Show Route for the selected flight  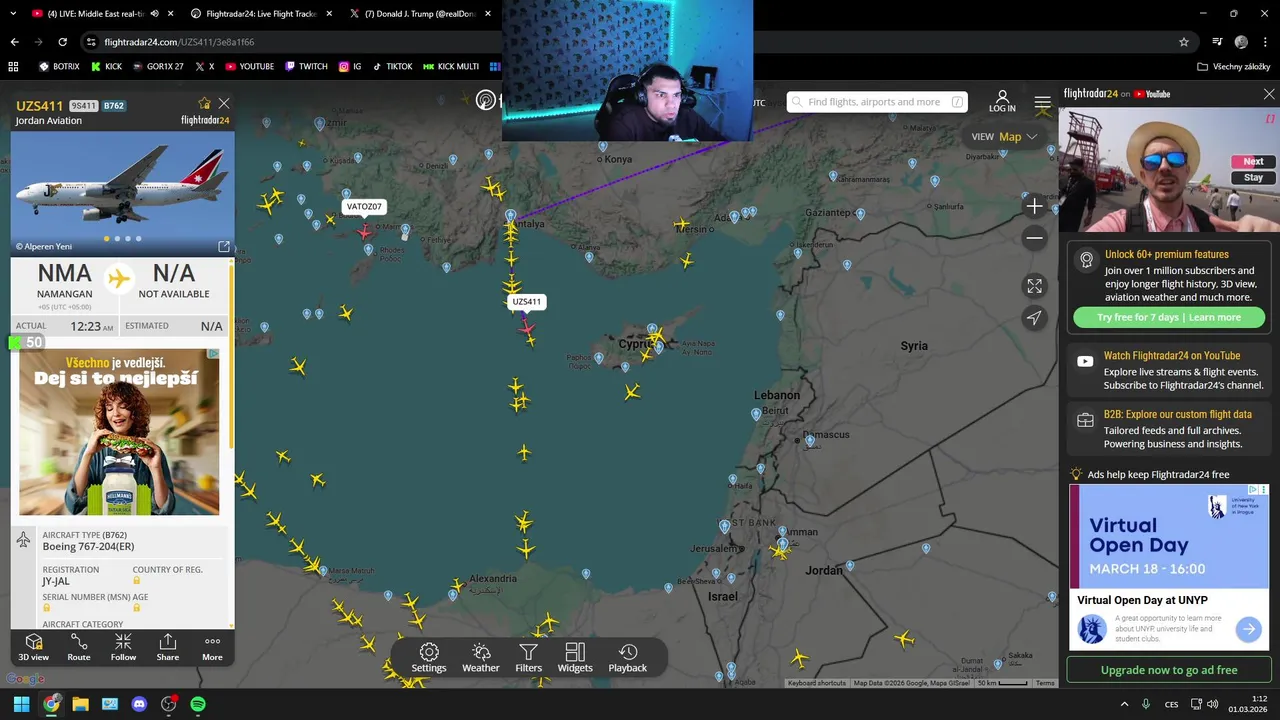tap(79, 647)
